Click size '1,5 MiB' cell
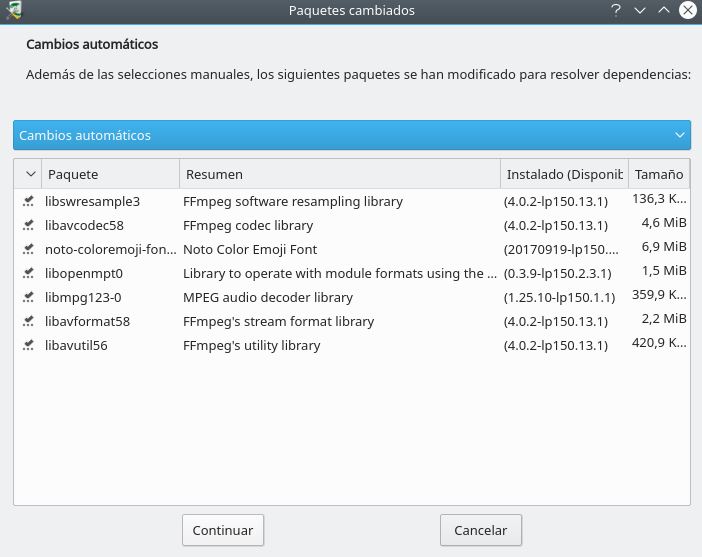 click(x=664, y=270)
